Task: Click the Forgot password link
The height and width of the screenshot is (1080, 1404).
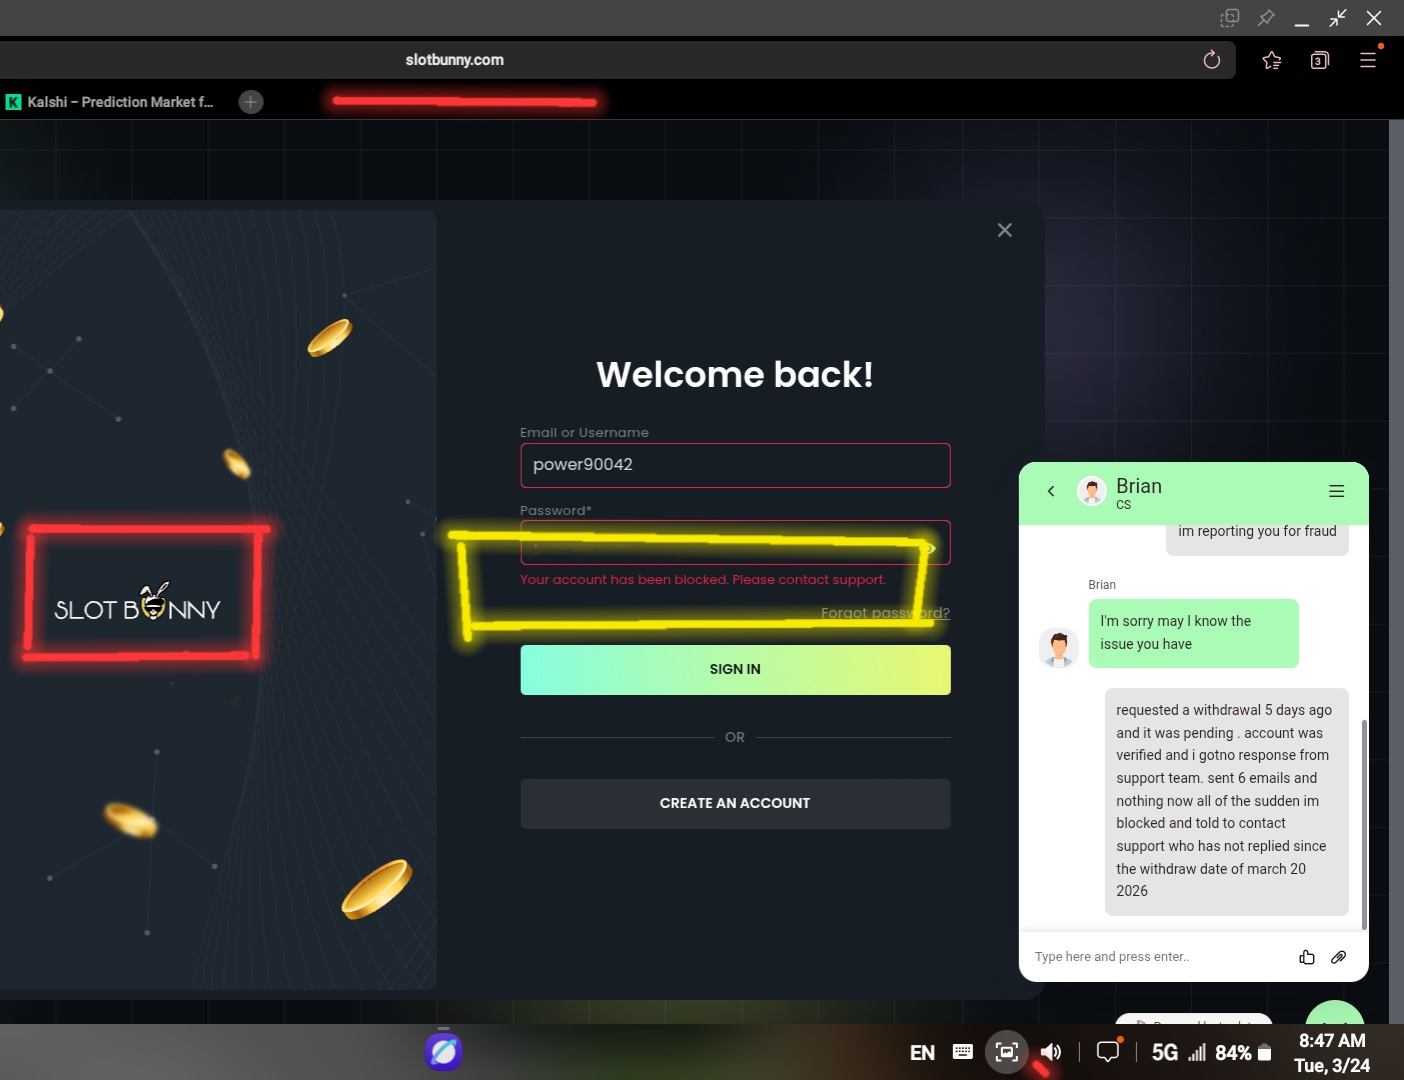Action: click(x=884, y=613)
